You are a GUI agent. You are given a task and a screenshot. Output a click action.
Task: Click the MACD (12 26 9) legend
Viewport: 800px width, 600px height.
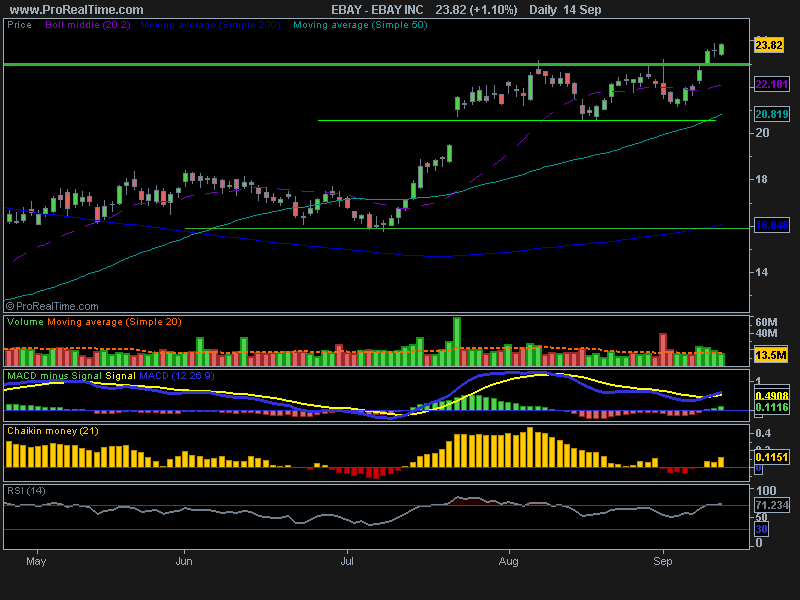(177, 376)
